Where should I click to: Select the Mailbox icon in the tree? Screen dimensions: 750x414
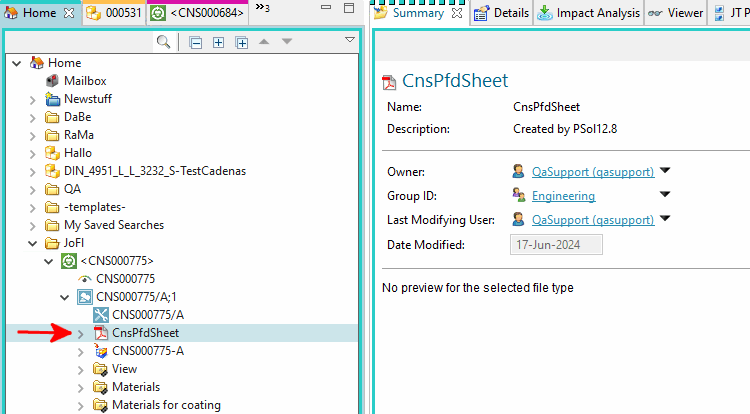(x=52, y=81)
